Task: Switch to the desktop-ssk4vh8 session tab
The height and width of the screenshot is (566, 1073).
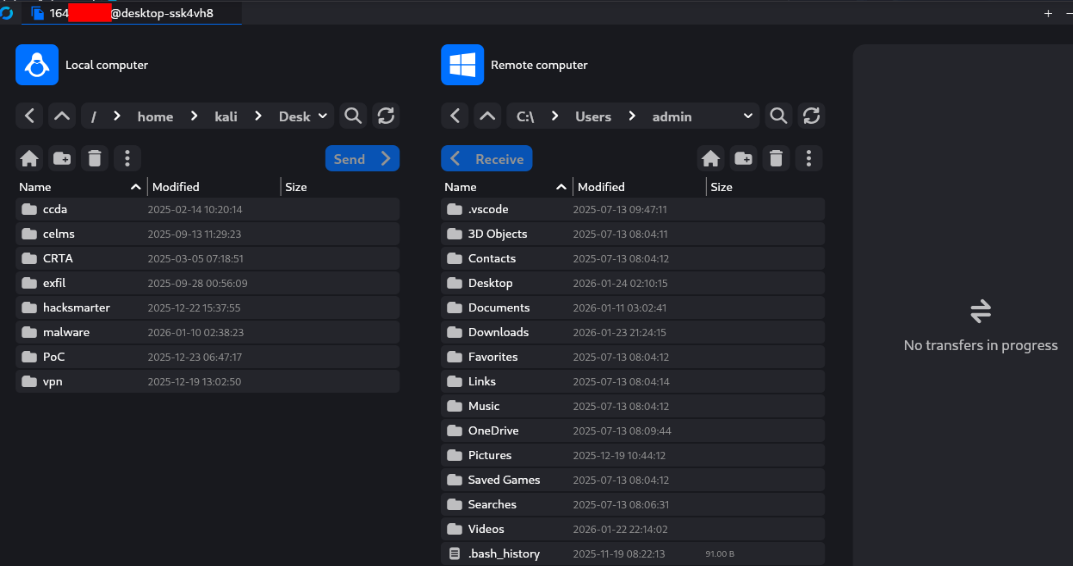Action: [131, 13]
